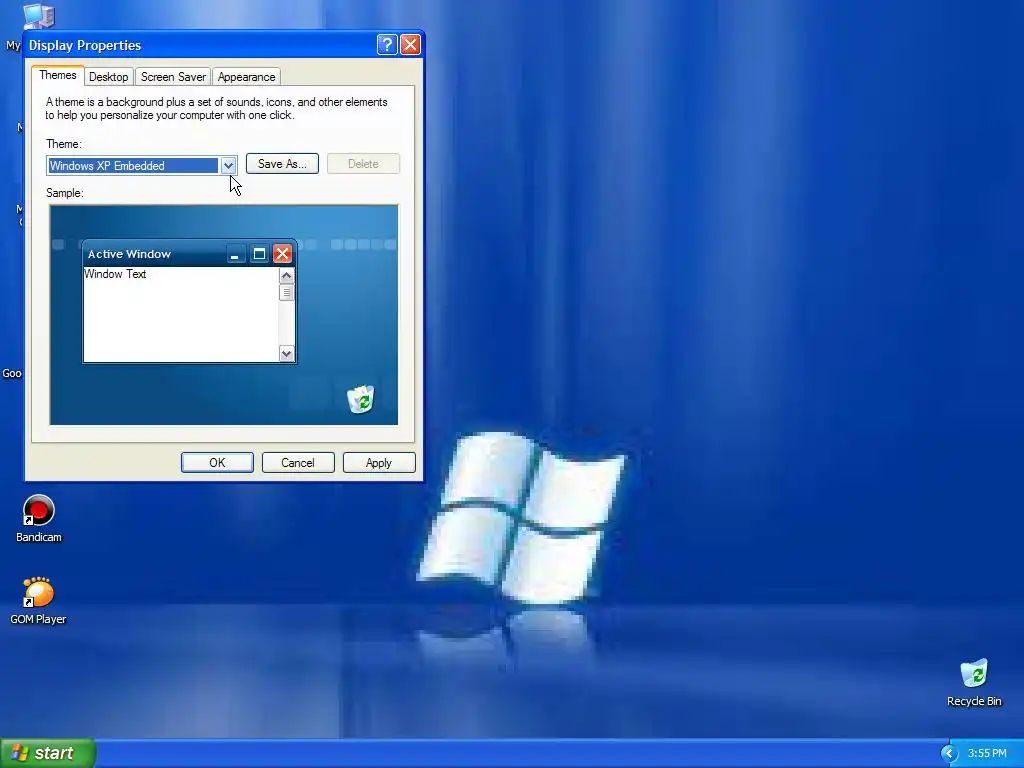Click the partially hidden 'Goo' desktop icon label
This screenshot has width=1024, height=768.
(x=12, y=373)
